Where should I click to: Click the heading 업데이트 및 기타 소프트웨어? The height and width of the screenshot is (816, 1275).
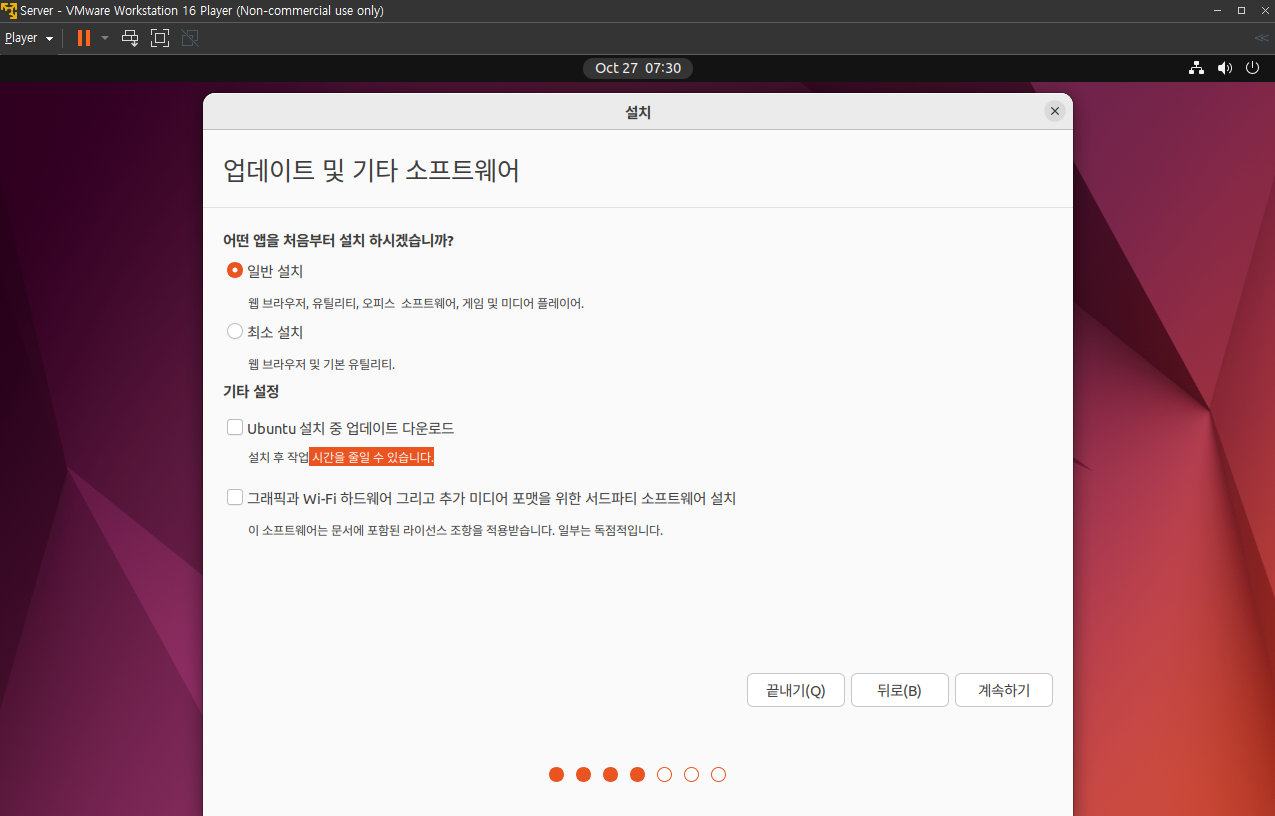click(x=371, y=170)
